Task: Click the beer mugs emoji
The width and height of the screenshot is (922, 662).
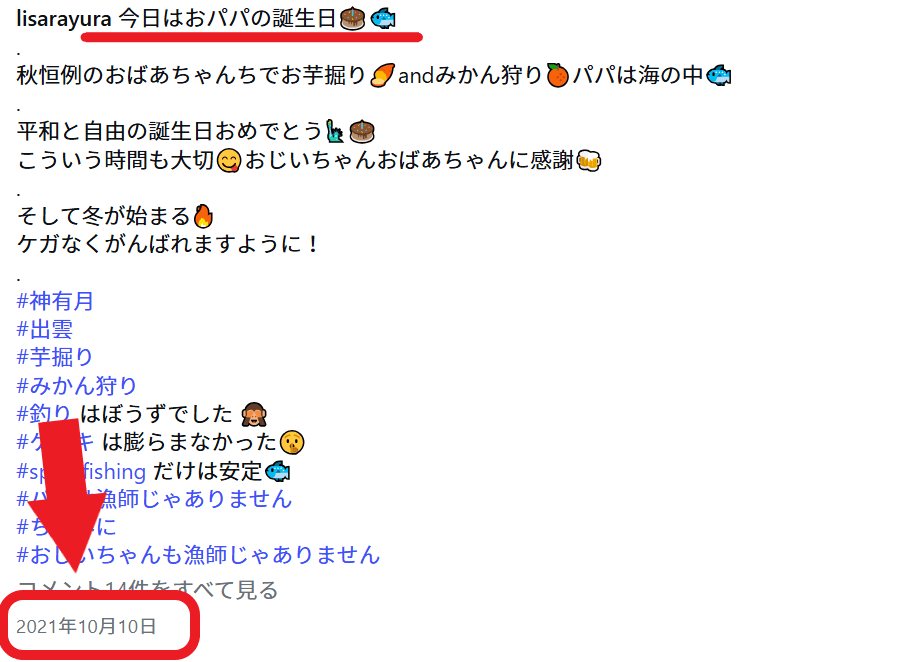Action: (589, 160)
